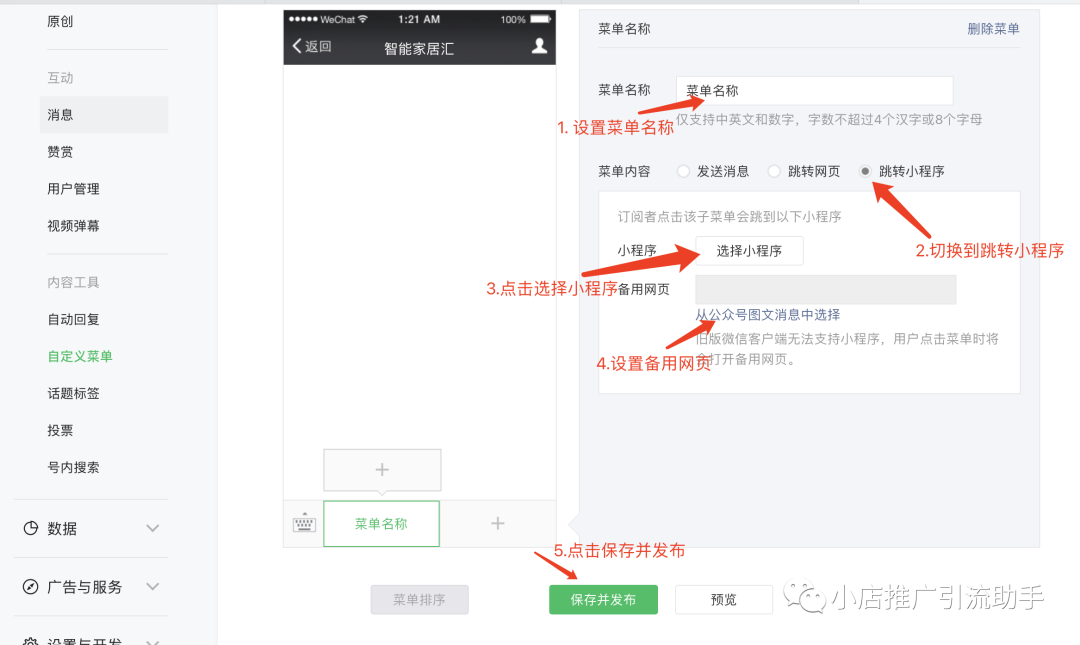This screenshot has height=645, width=1080.
Task: Open 赞赏 in the sidebar
Action: [x=60, y=152]
